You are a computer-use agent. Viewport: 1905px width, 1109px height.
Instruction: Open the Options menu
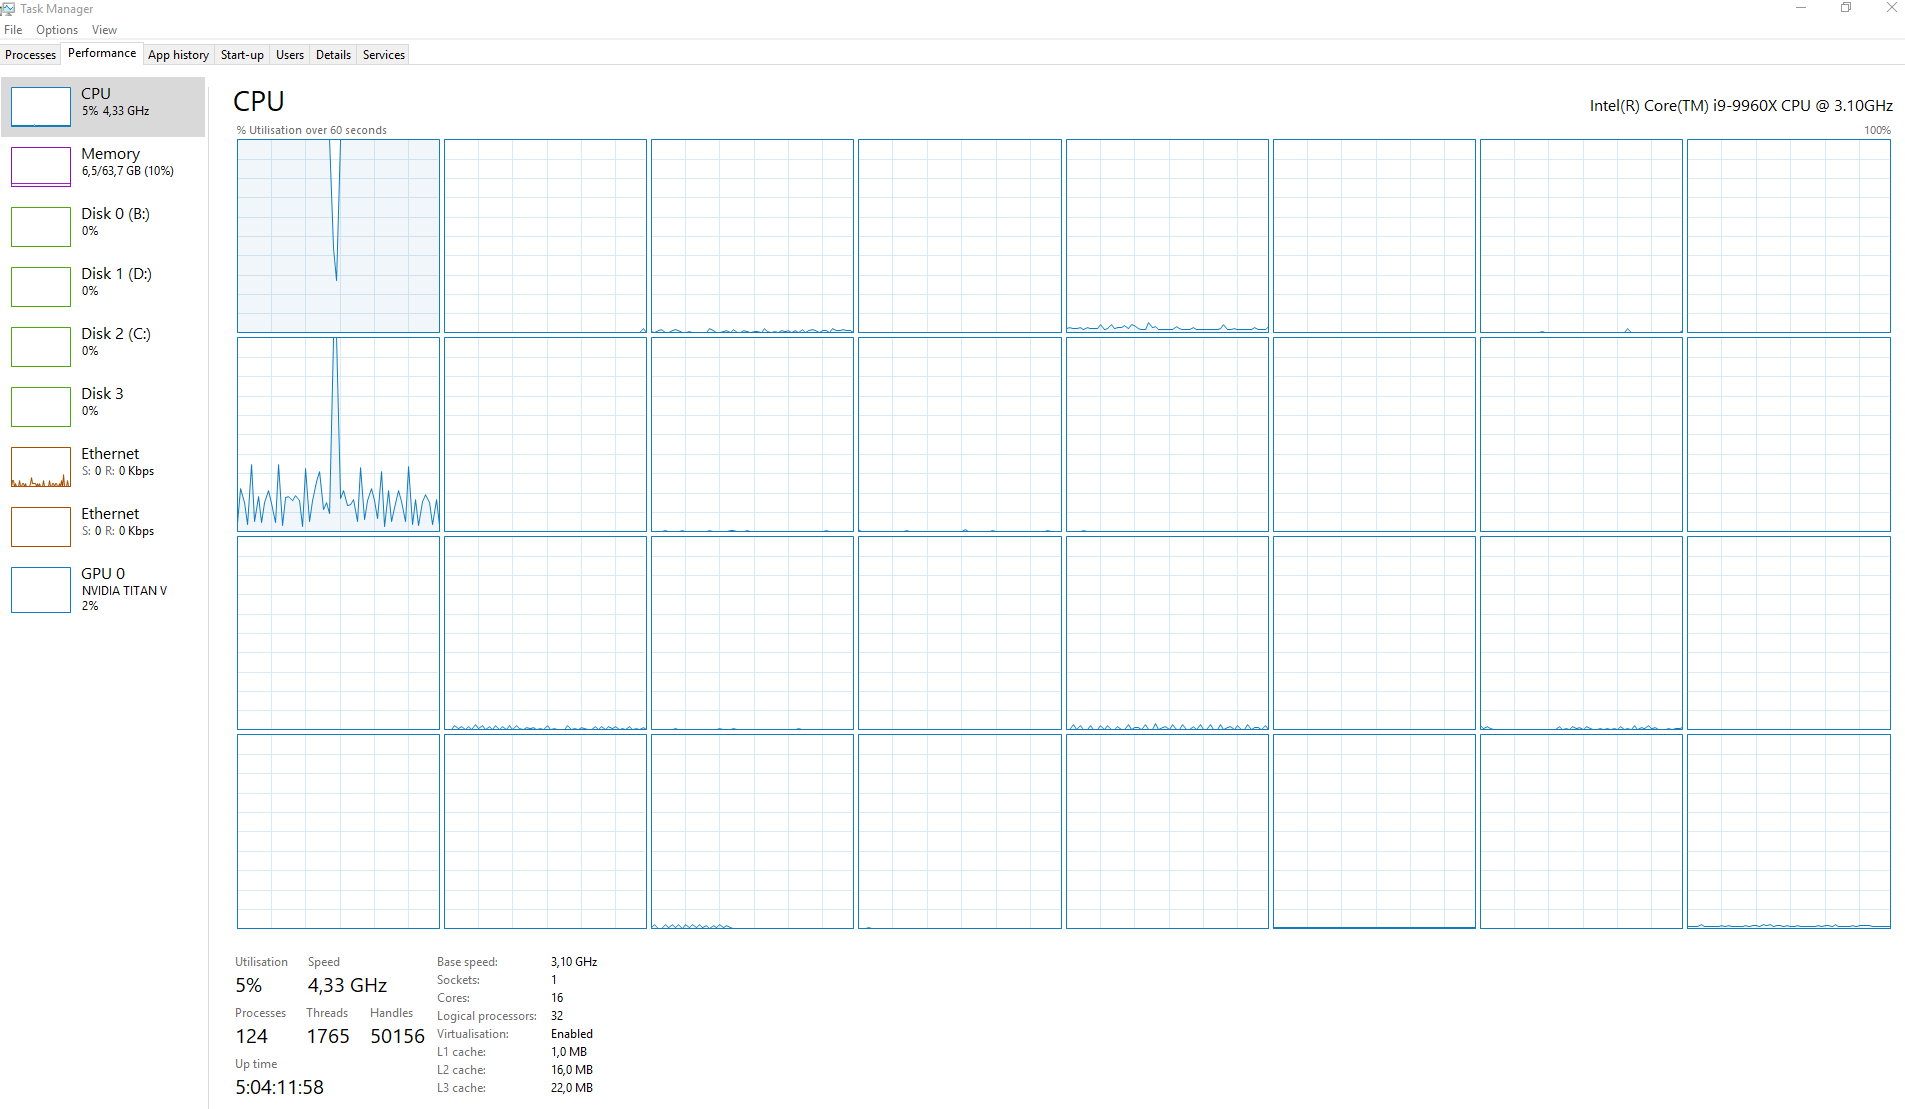57,30
